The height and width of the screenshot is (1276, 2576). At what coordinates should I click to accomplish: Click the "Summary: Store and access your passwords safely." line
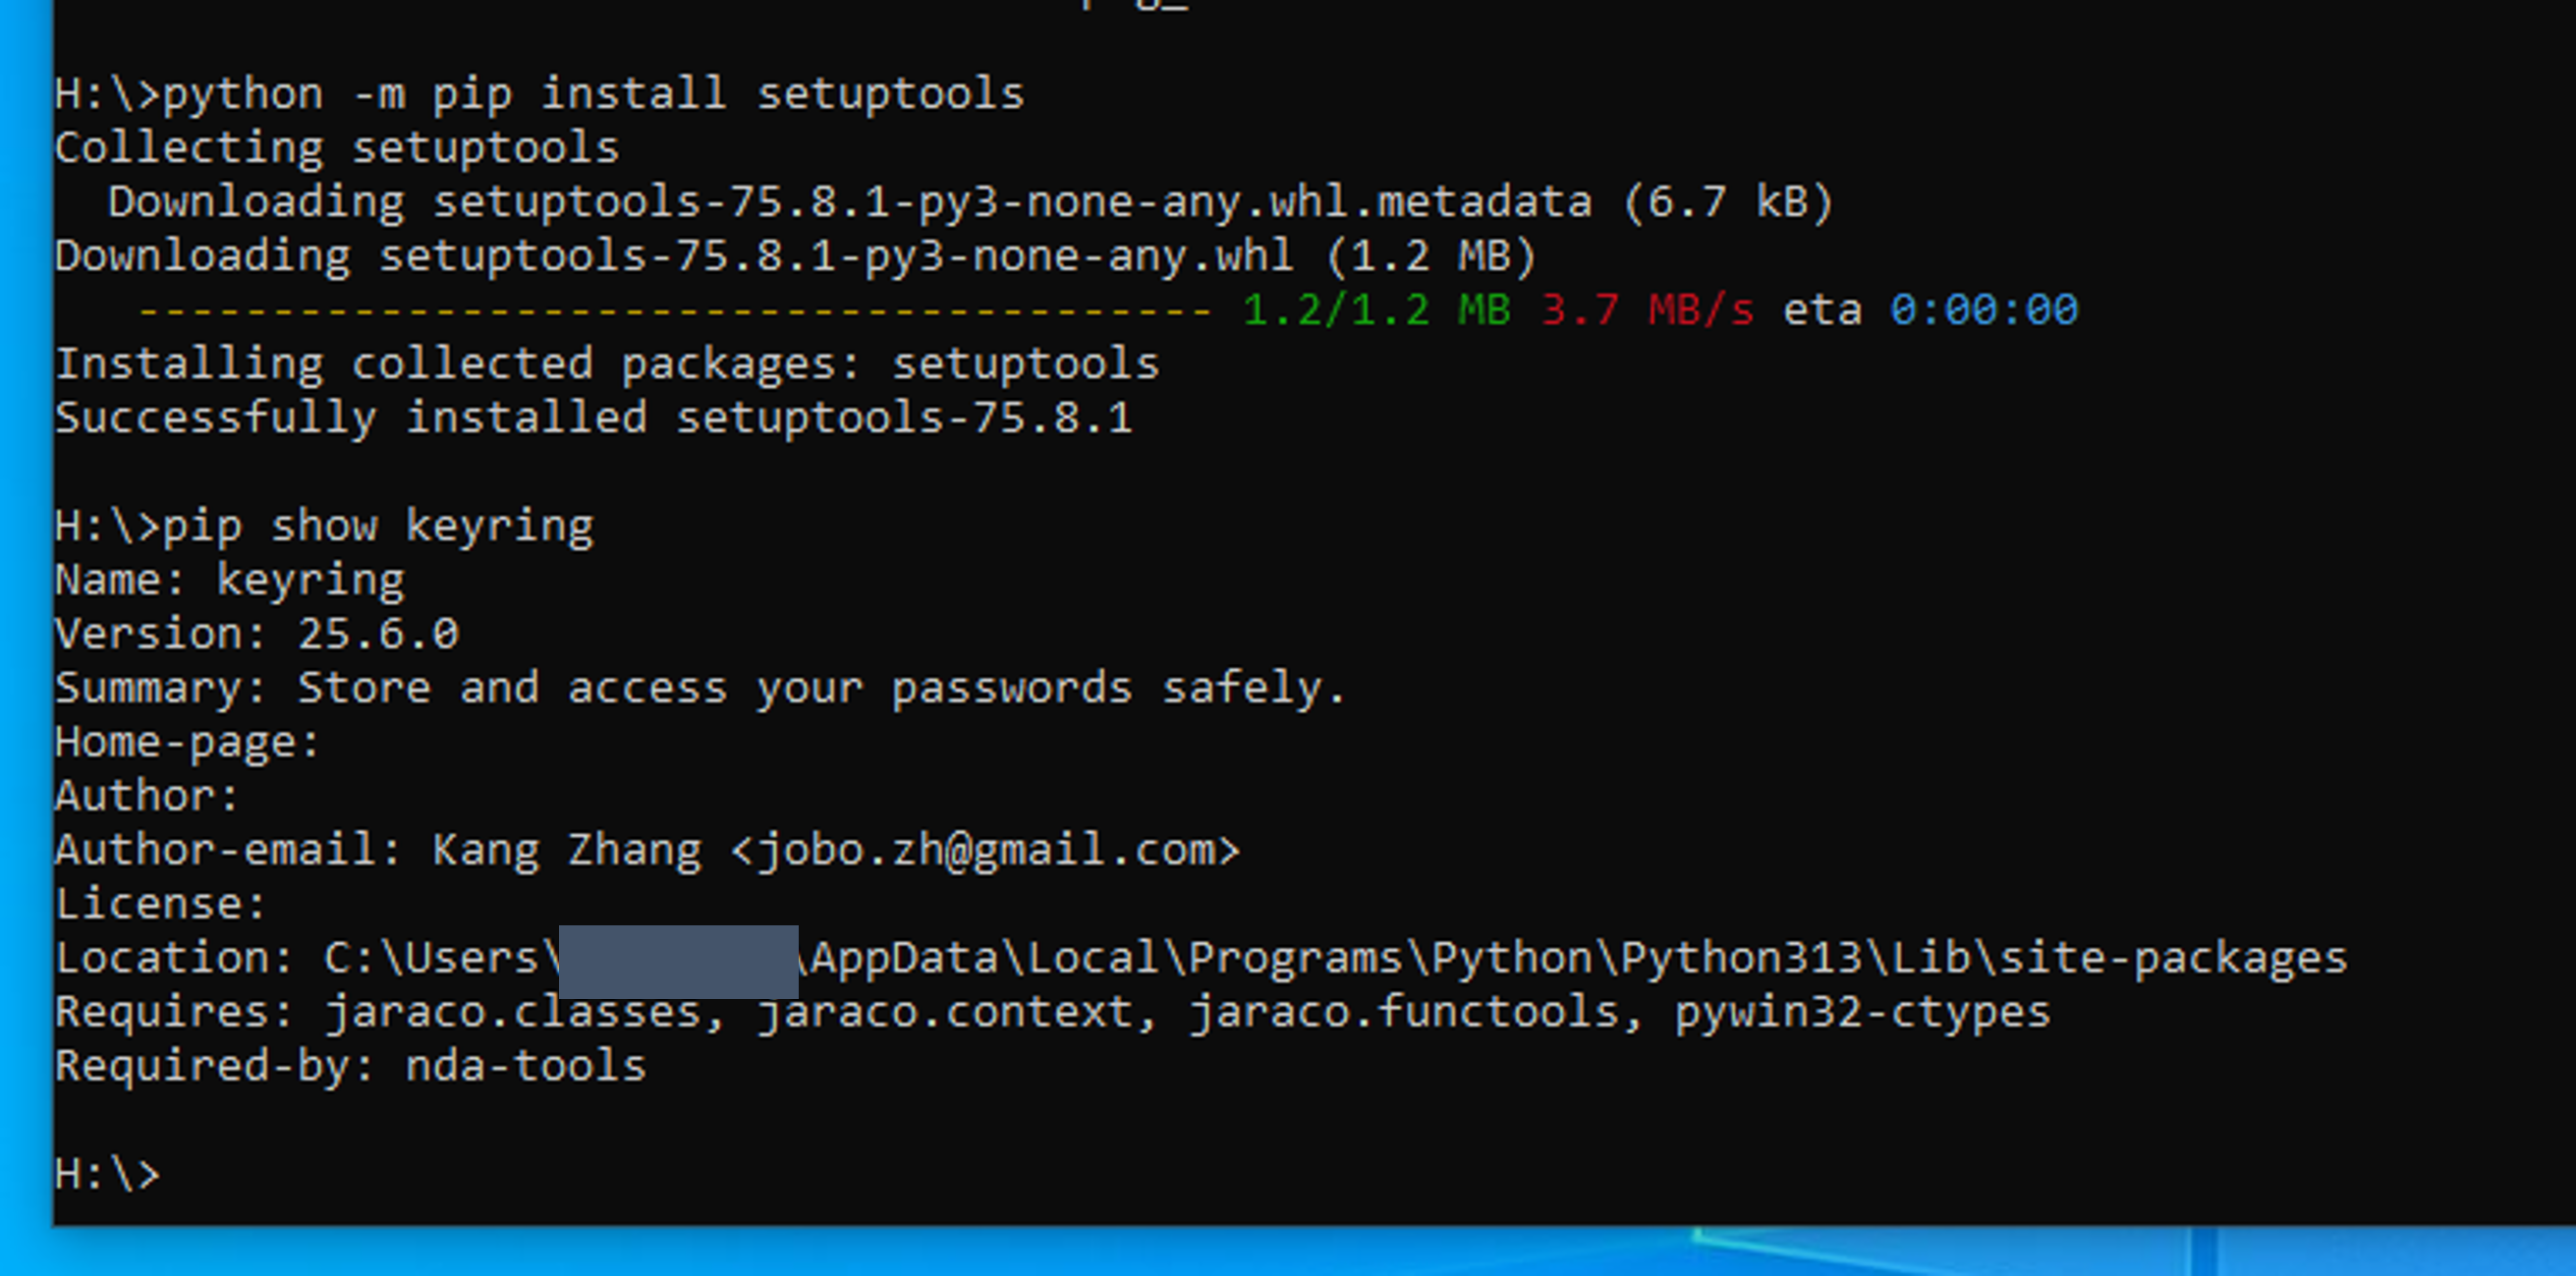click(700, 689)
